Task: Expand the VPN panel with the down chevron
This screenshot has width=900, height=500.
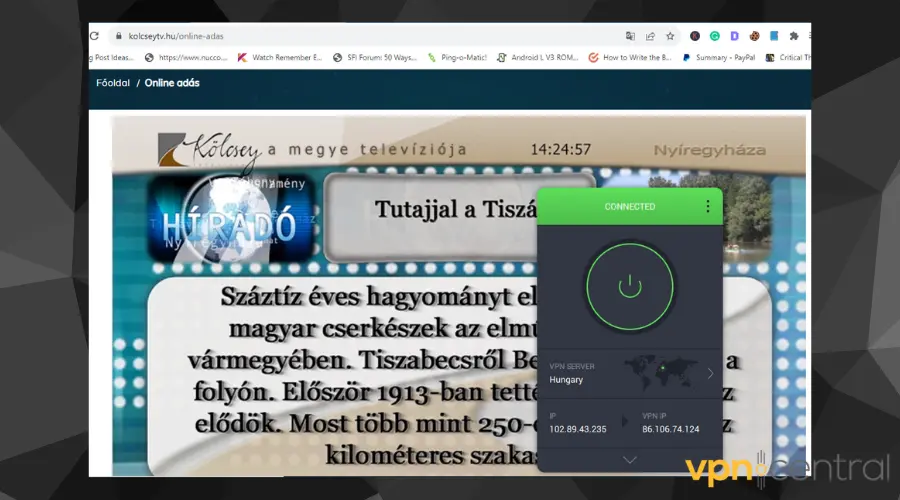Action: pyautogui.click(x=630, y=460)
